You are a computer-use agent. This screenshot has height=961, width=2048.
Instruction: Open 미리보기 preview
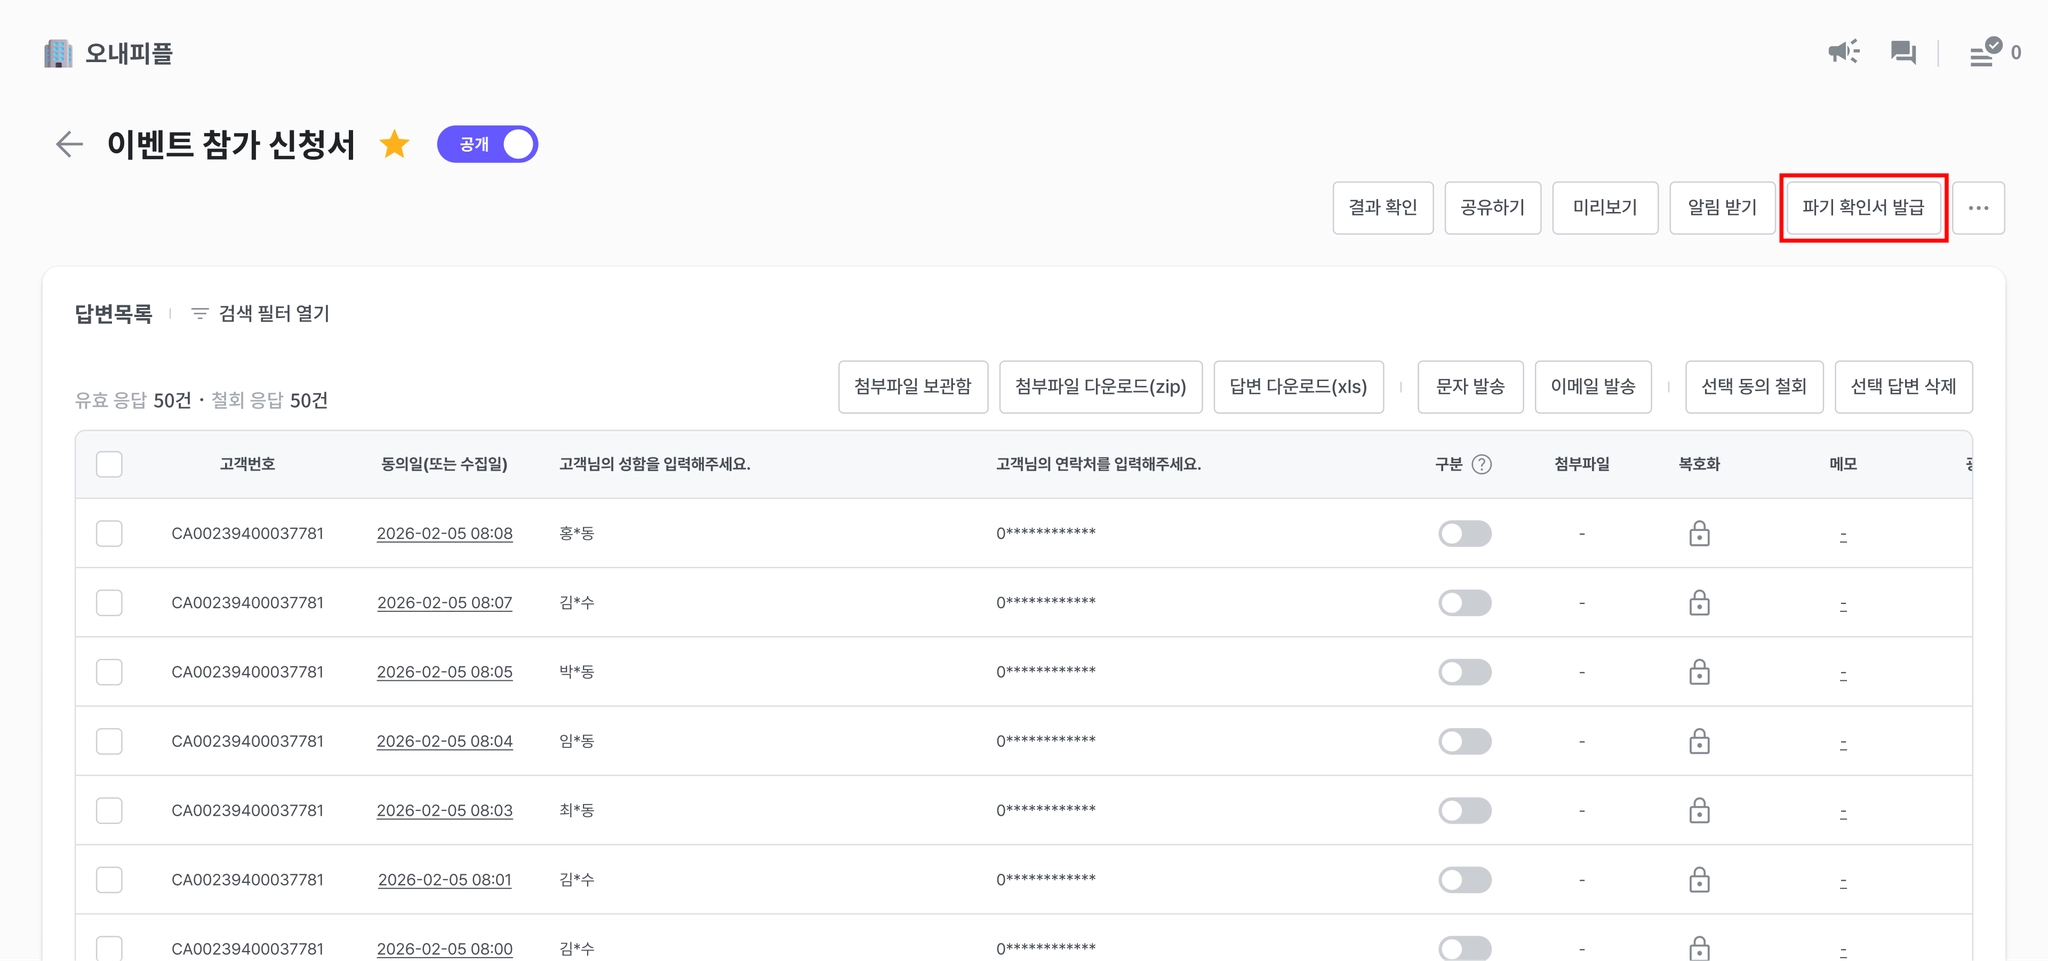coord(1605,208)
